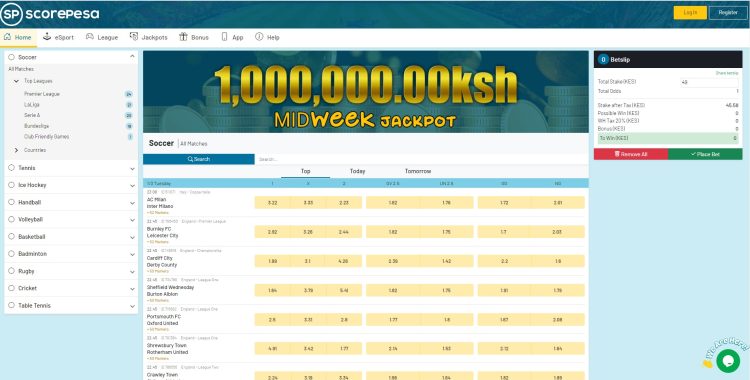Select the Badminton radio button
This screenshot has width=750, height=380.
(x=11, y=254)
